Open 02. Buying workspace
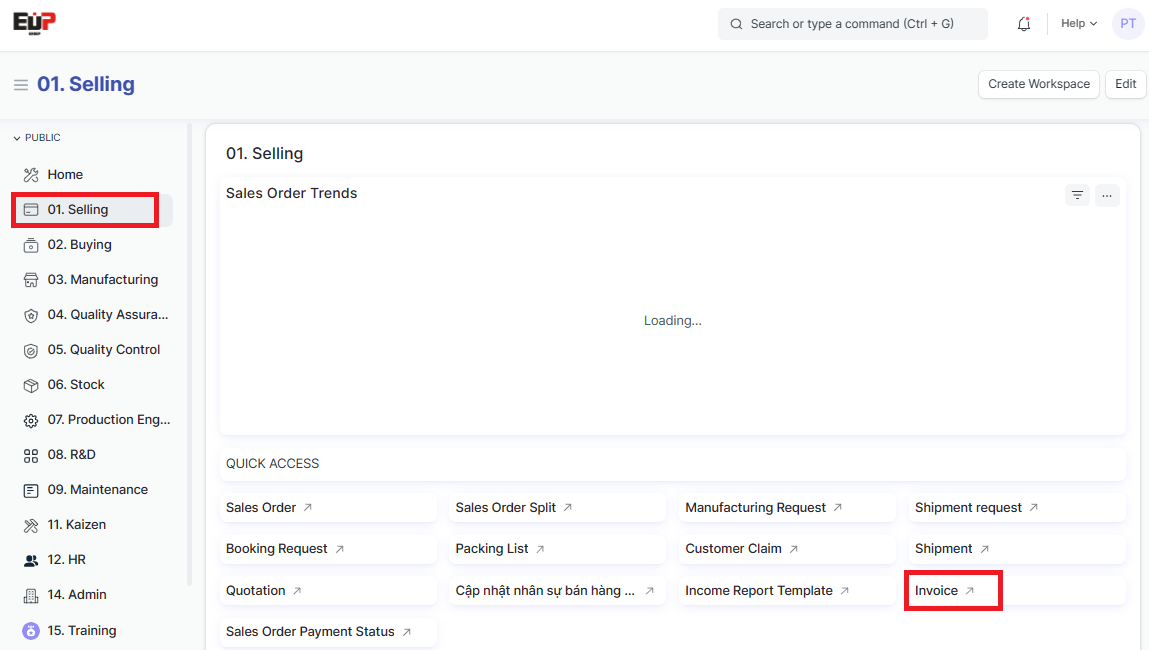The image size is (1149, 650). click(x=79, y=245)
